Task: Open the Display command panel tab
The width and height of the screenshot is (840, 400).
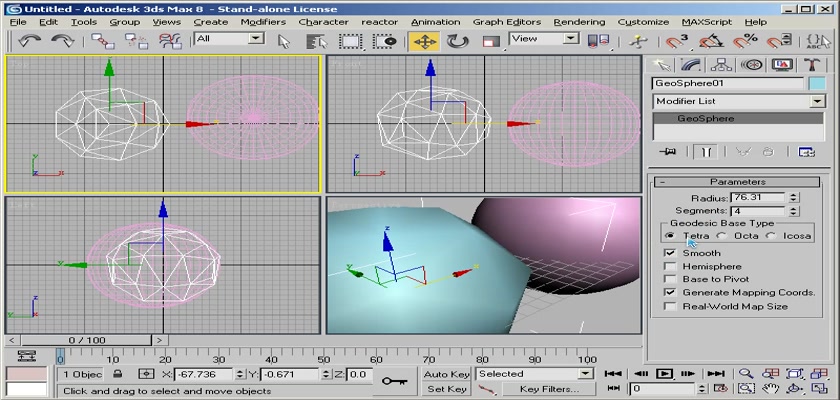Action: [782, 65]
